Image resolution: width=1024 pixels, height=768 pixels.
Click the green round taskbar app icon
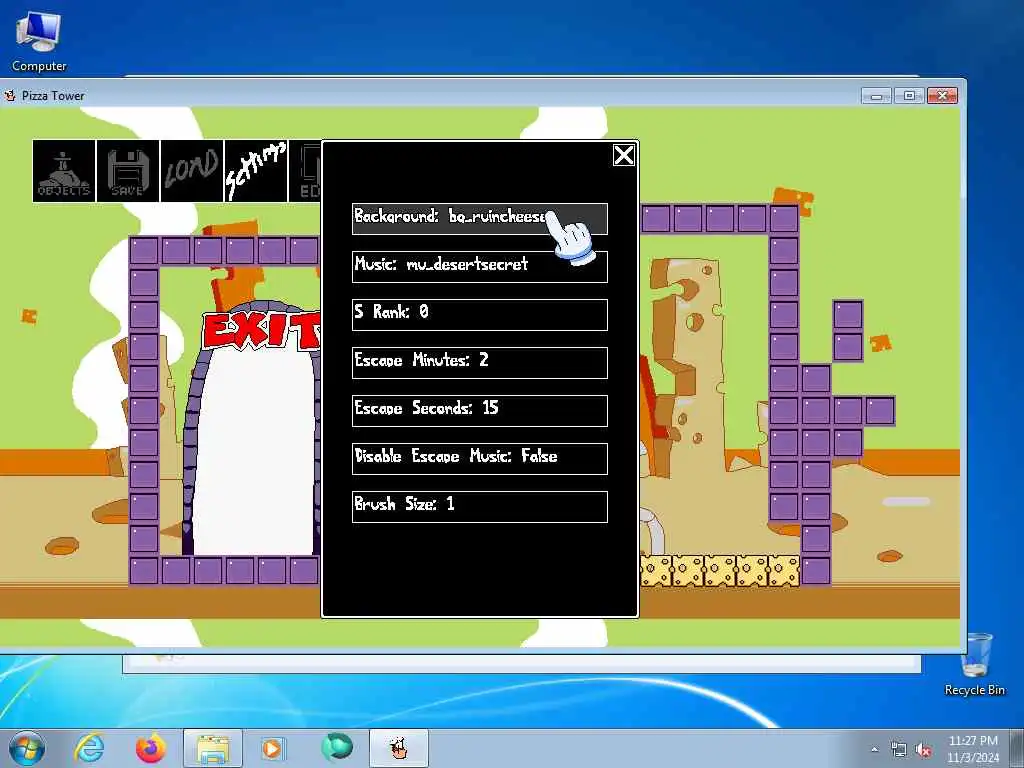pyautogui.click(x=336, y=748)
